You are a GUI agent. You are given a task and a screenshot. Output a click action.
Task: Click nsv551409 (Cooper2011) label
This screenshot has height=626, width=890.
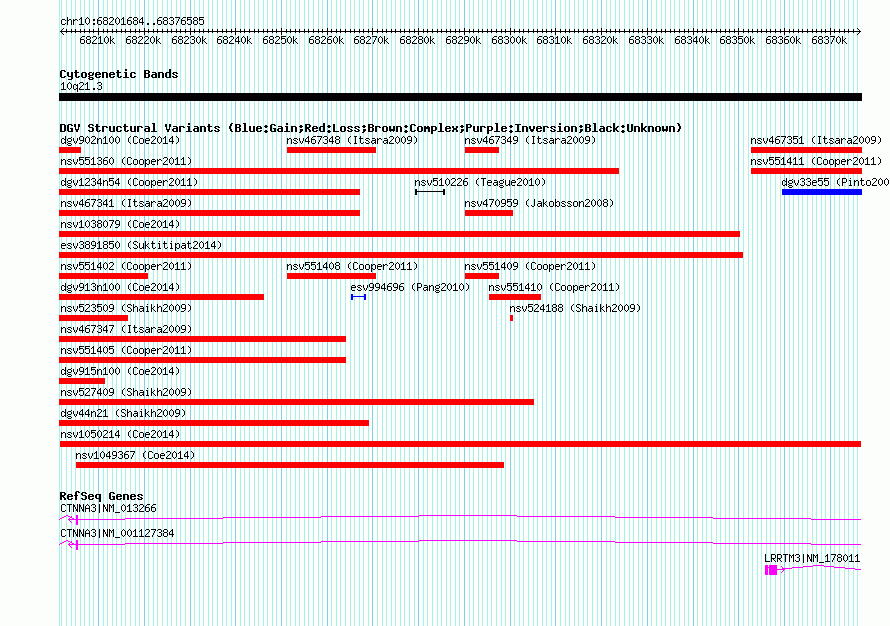530,267
